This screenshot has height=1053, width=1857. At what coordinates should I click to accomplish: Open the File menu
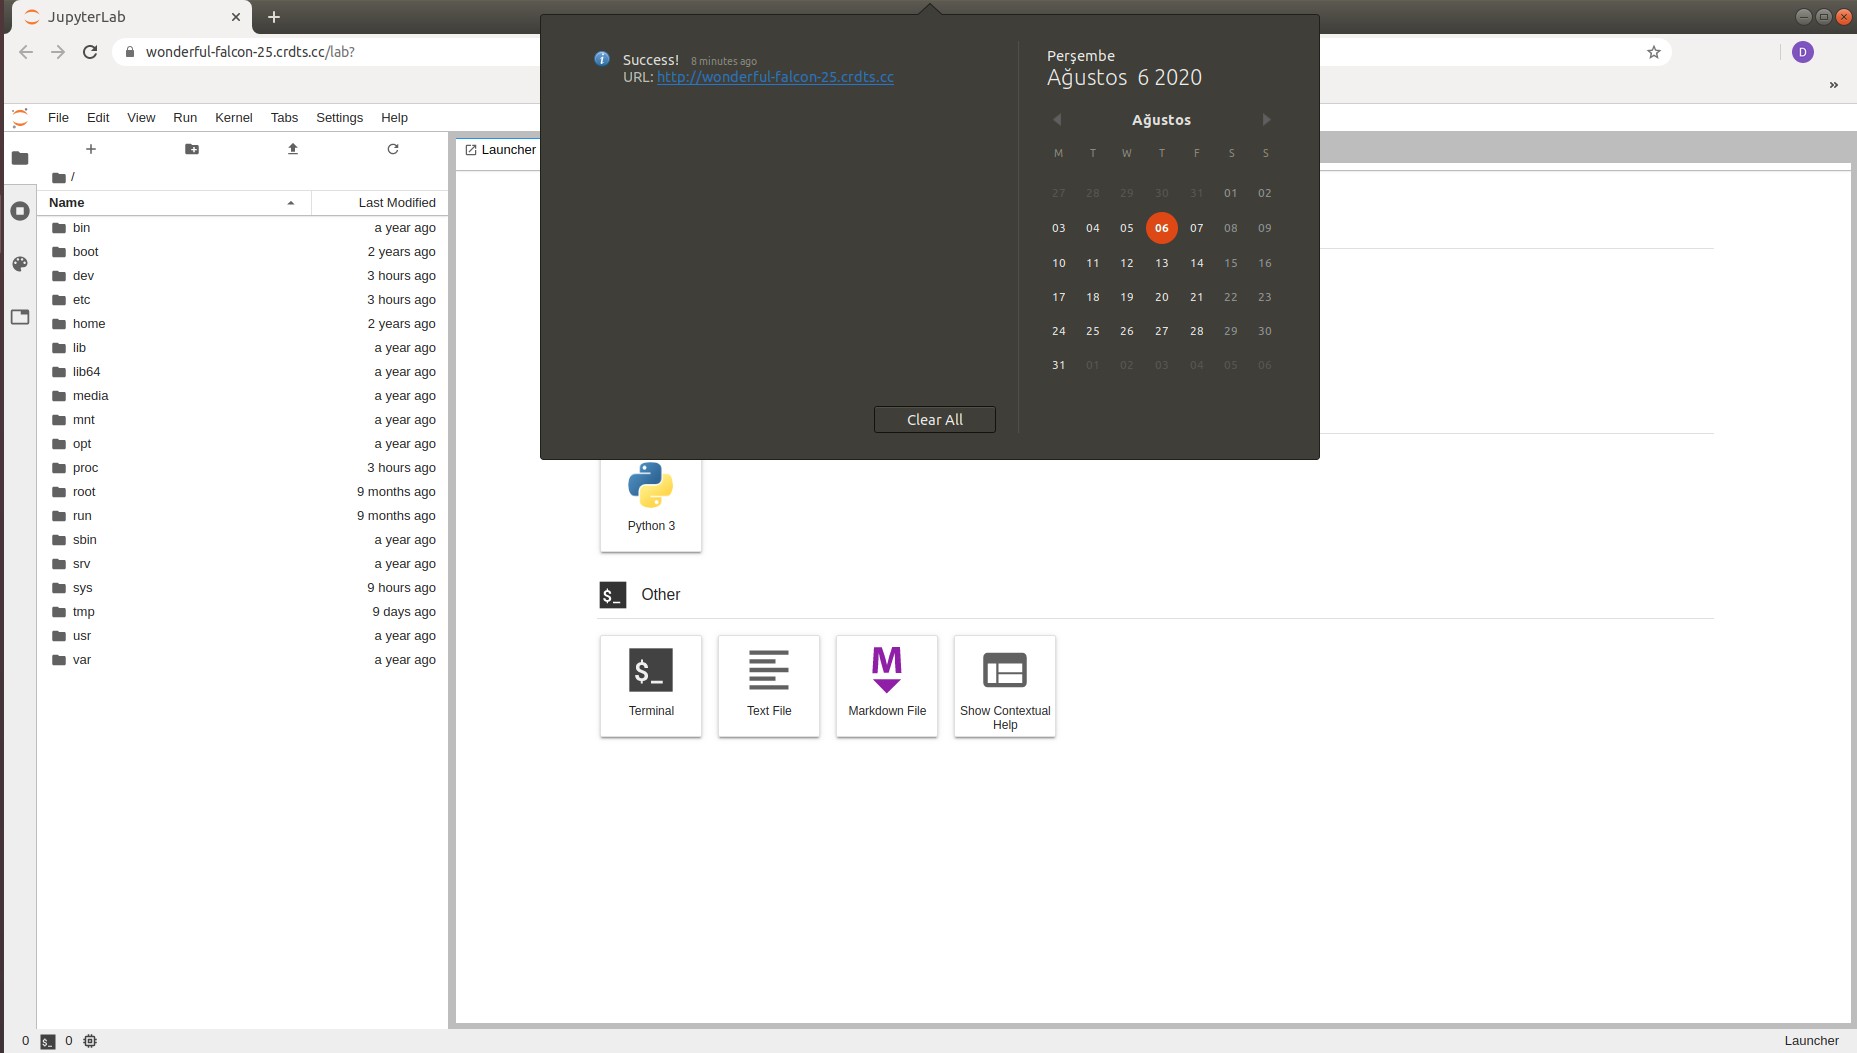58,118
